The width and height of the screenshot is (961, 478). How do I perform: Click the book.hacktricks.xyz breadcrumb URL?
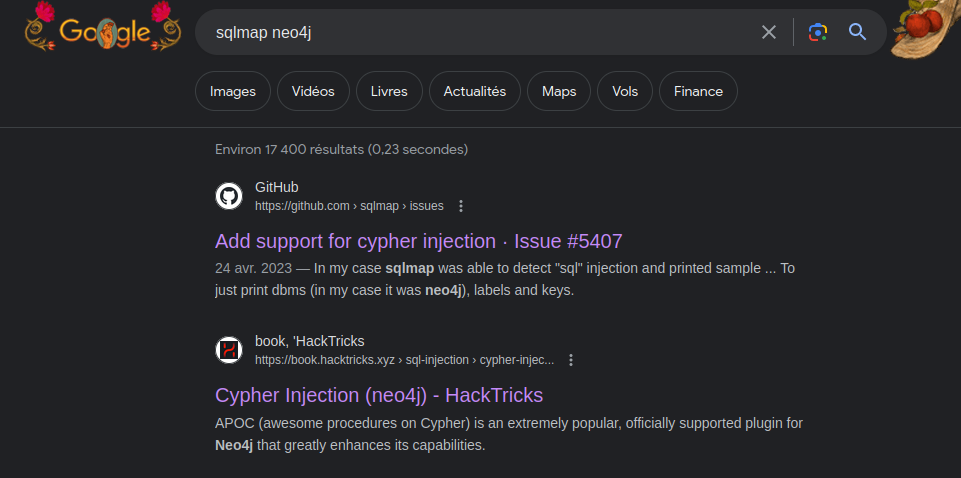404,360
